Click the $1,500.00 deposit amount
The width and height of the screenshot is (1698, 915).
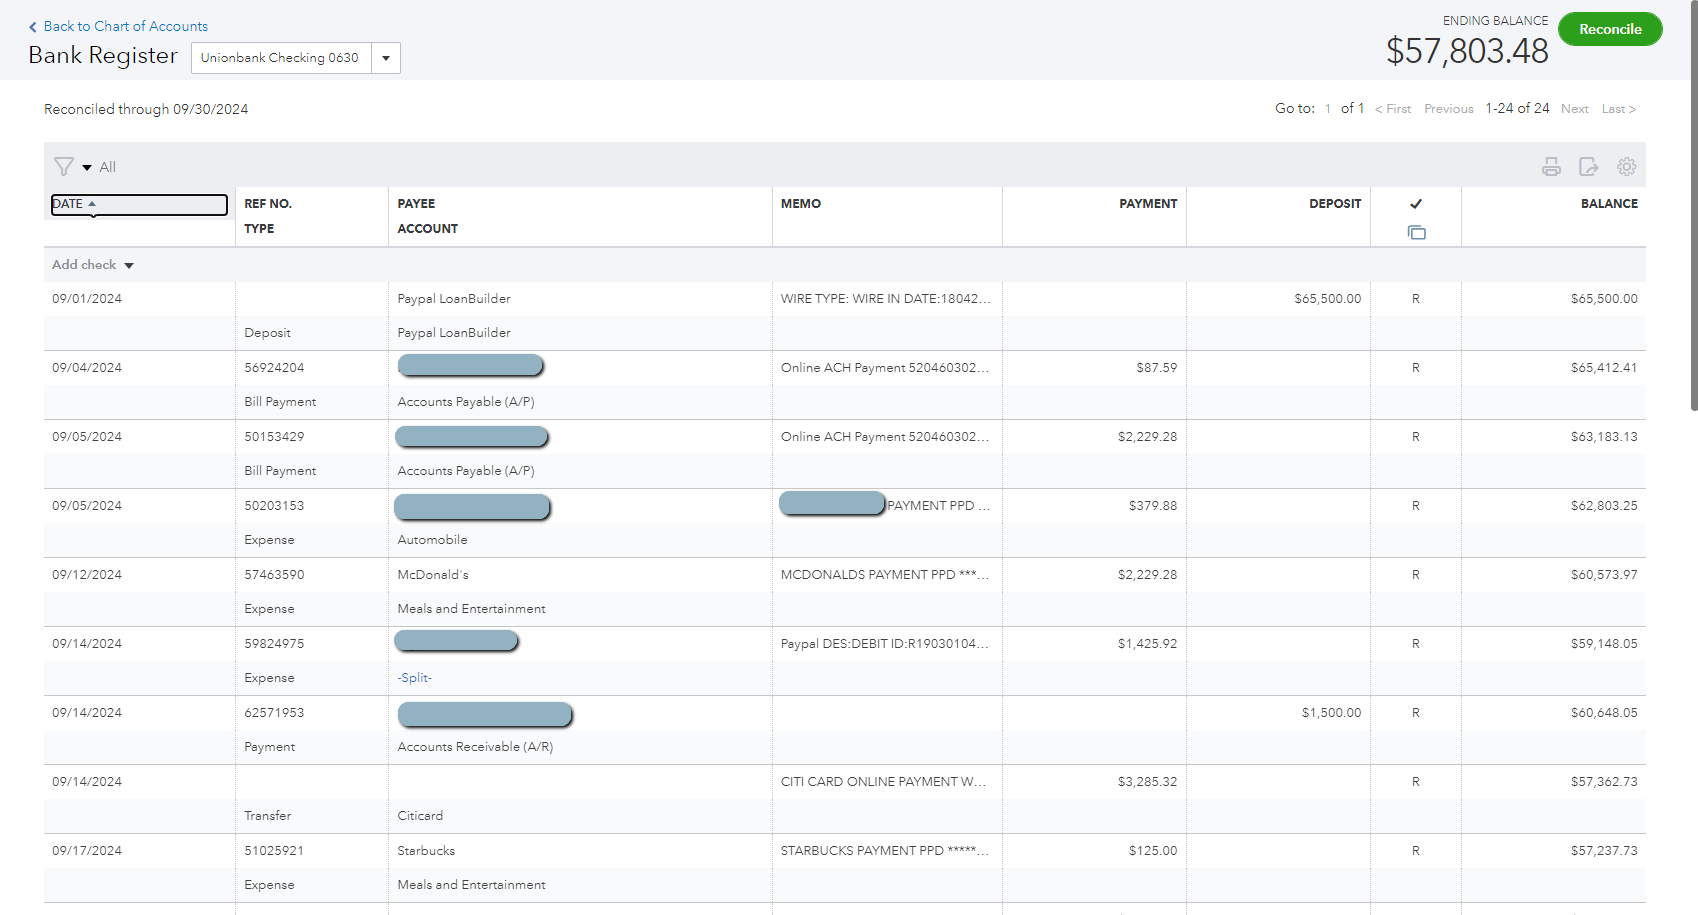[1331, 713]
